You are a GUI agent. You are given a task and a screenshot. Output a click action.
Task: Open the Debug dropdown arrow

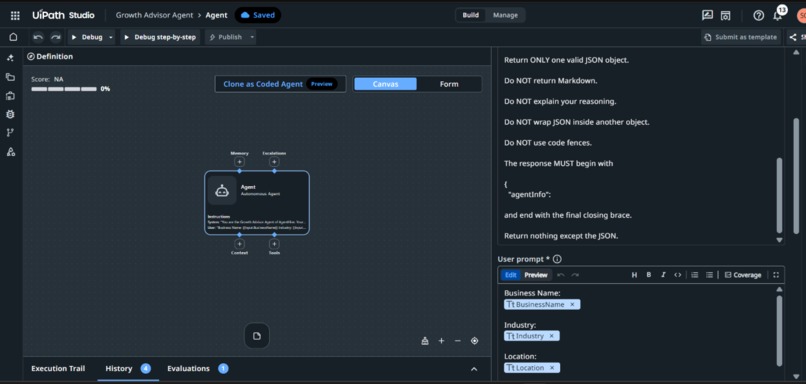point(111,37)
